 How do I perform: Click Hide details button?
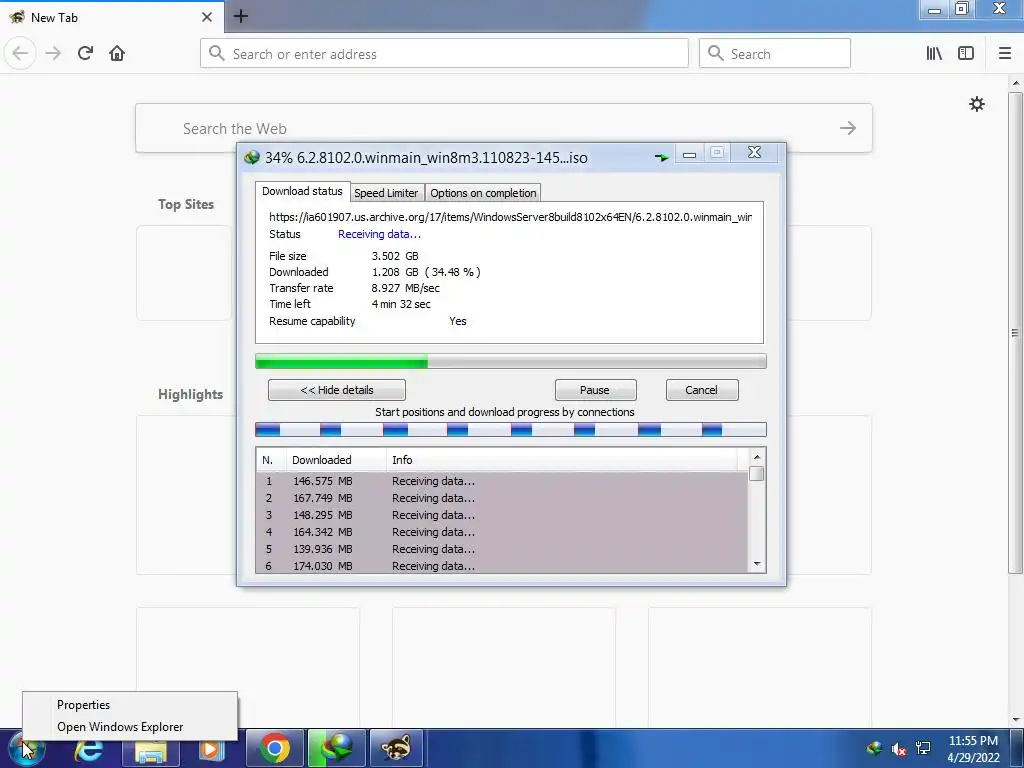[336, 390]
